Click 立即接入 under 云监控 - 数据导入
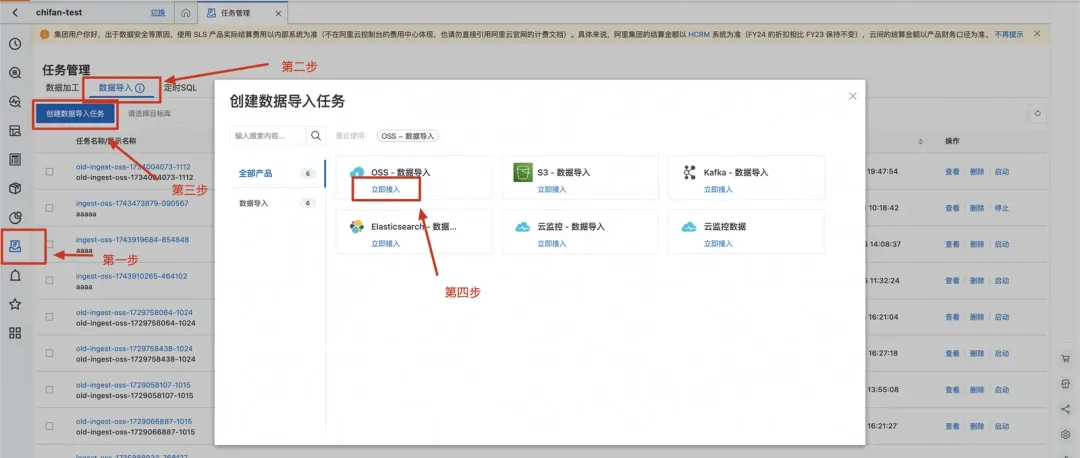The width and height of the screenshot is (1080, 458). click(552, 243)
